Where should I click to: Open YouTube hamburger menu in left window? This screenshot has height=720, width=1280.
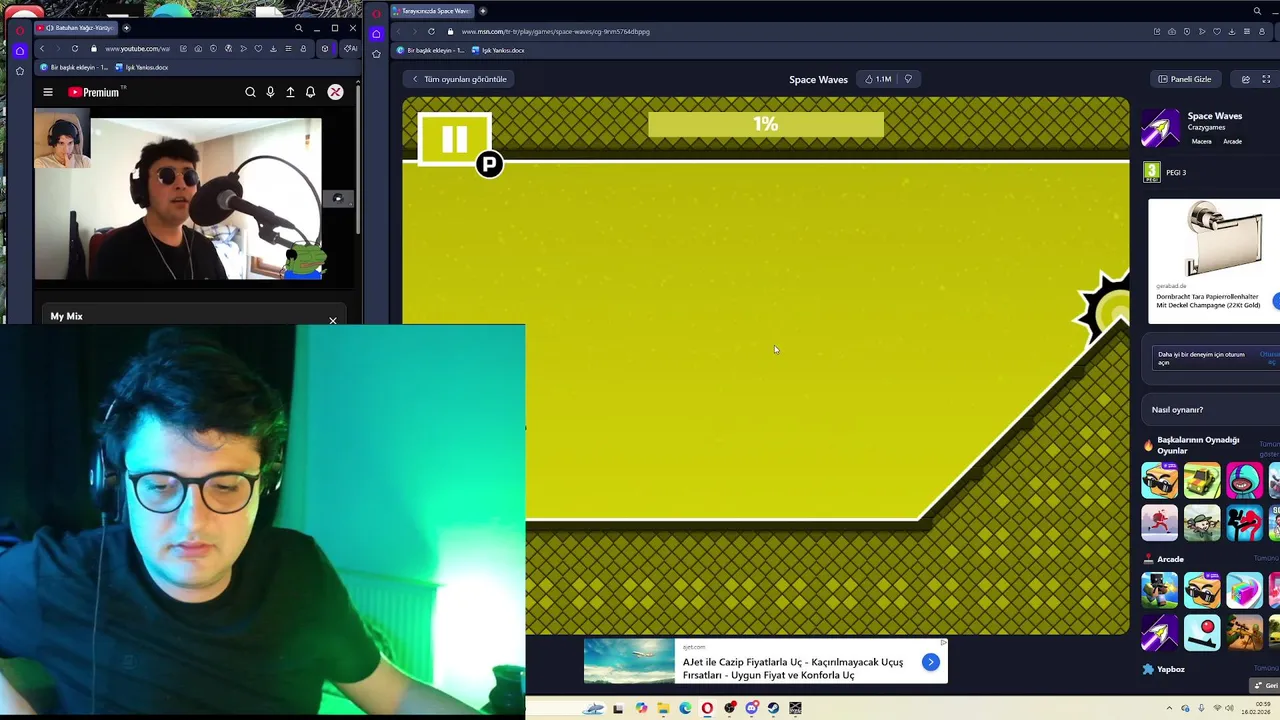click(x=48, y=92)
